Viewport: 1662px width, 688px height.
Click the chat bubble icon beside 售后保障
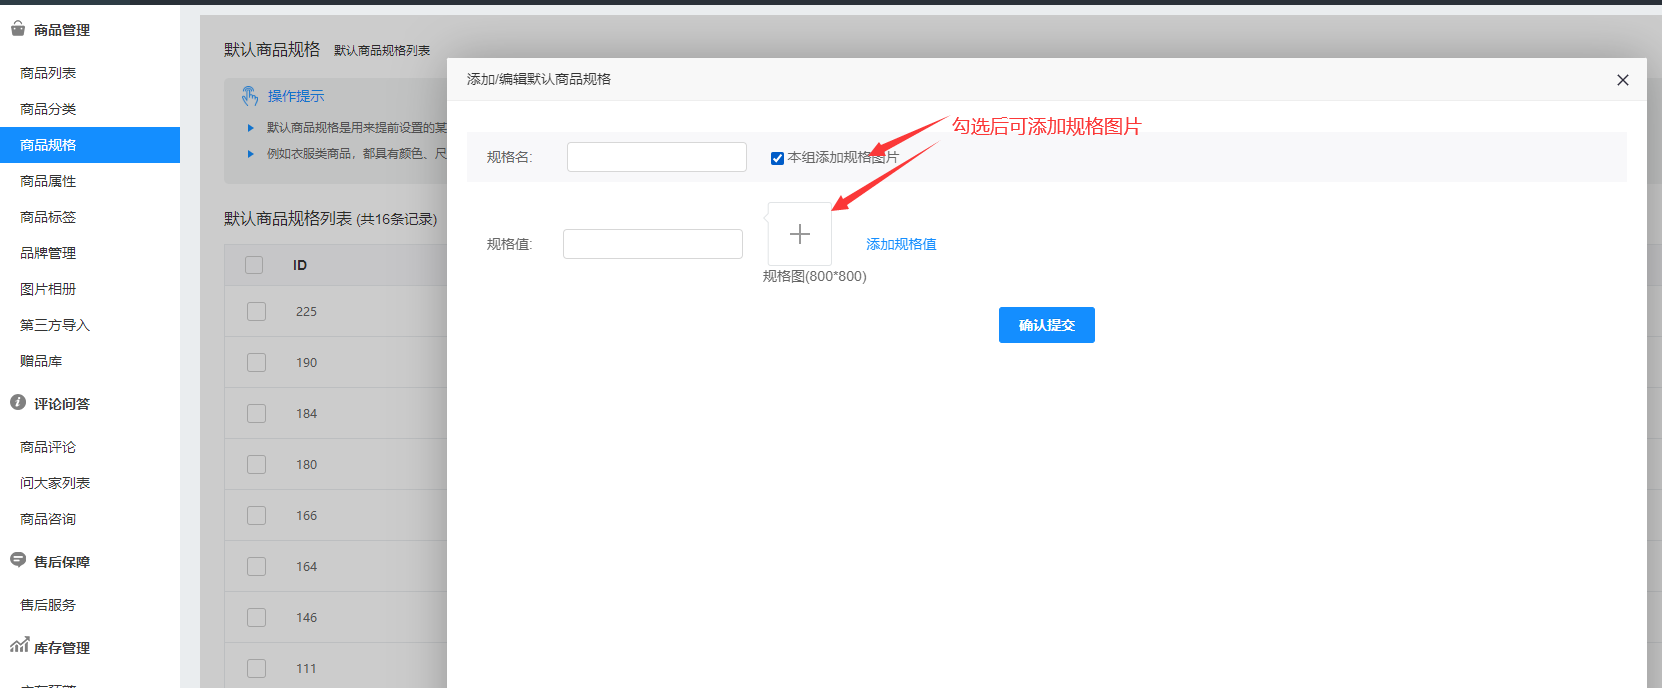point(18,560)
